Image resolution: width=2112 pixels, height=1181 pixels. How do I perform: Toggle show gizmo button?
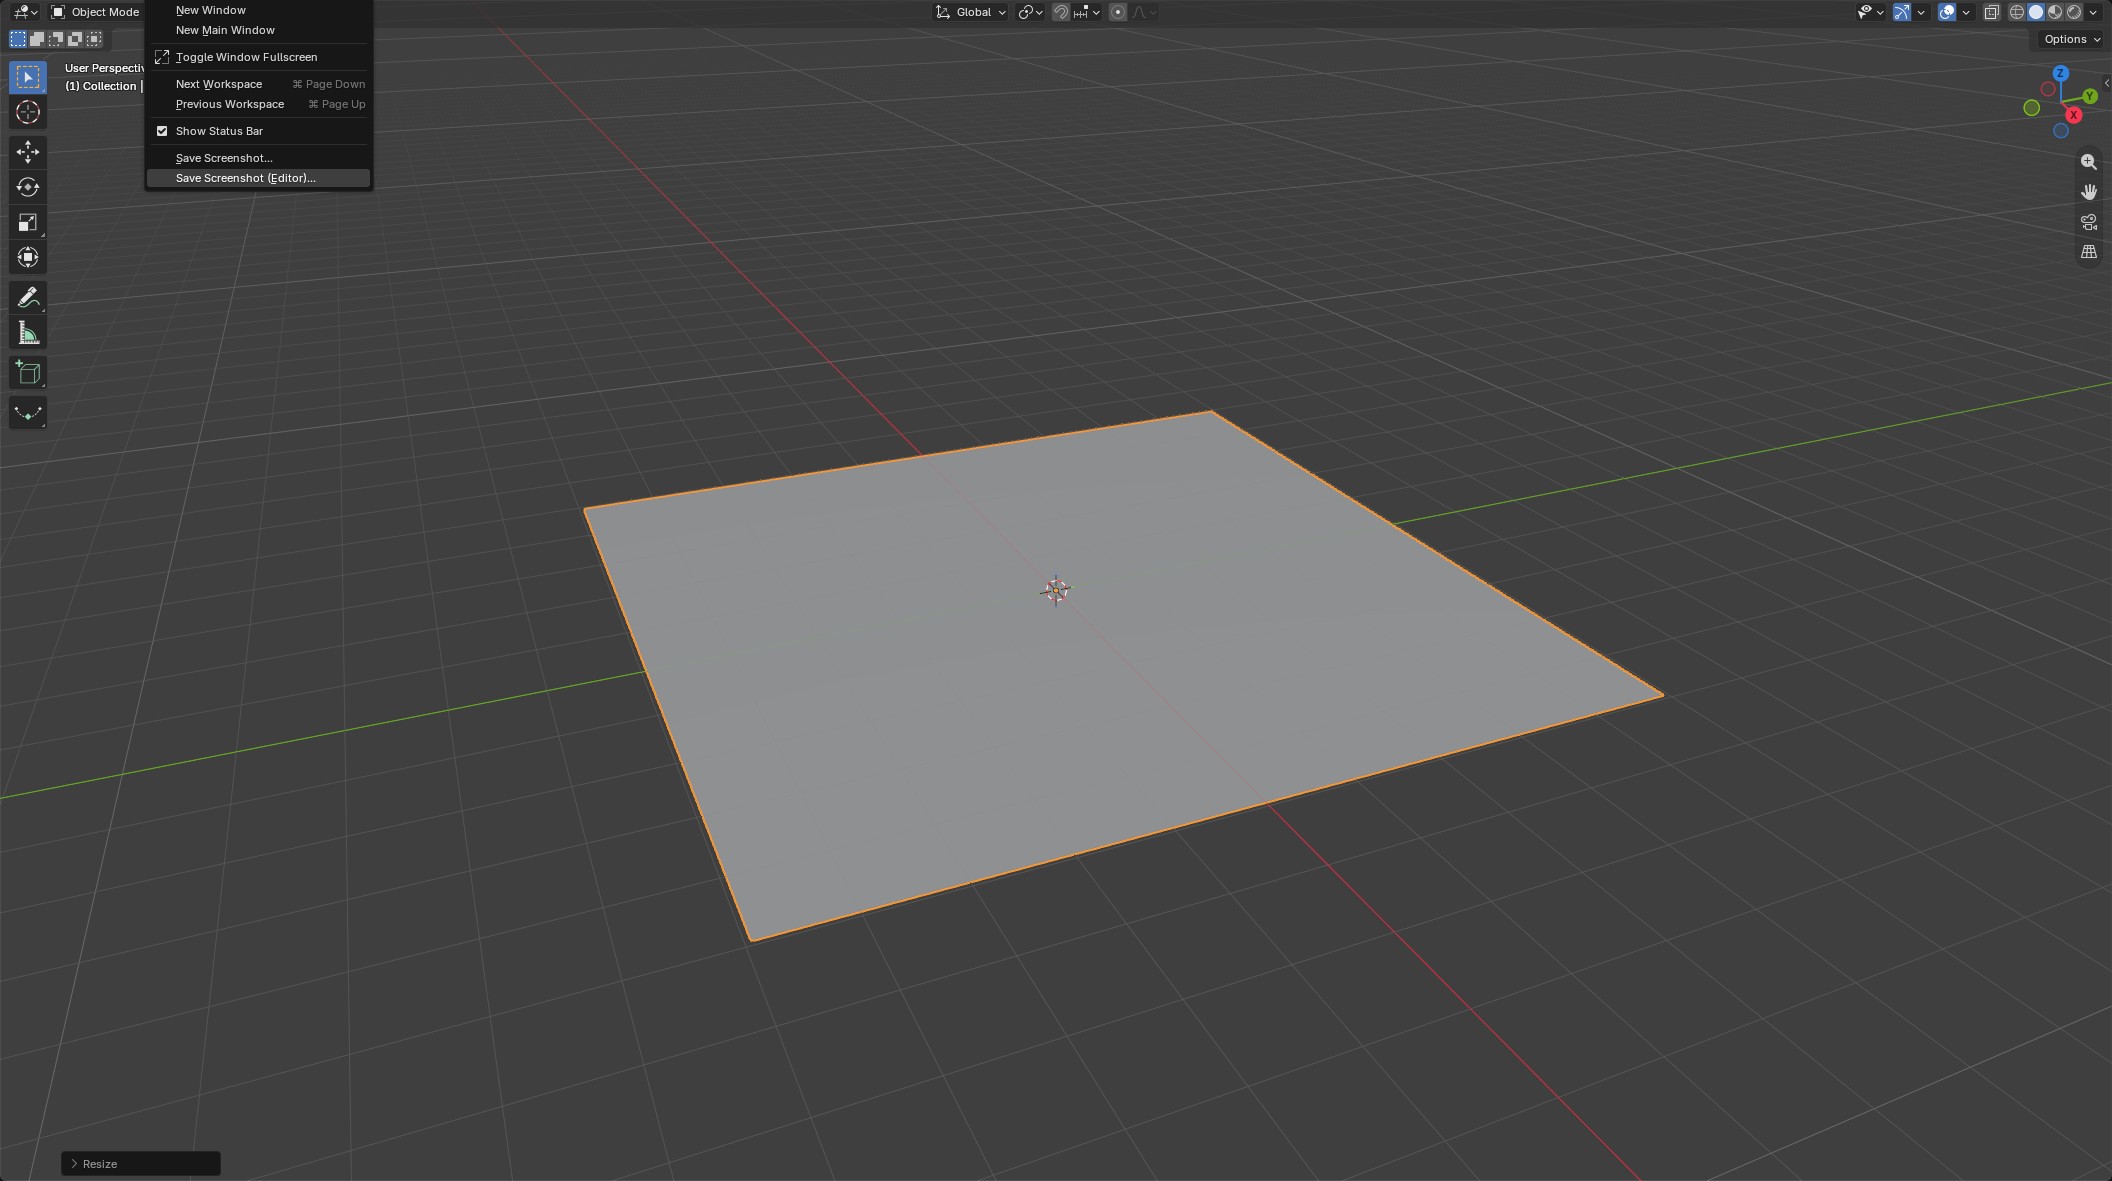1902,12
